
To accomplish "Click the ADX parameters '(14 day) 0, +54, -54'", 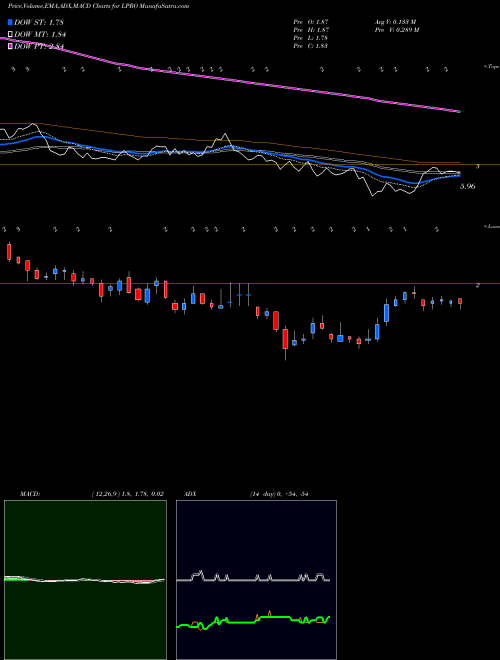I will tap(279, 494).
